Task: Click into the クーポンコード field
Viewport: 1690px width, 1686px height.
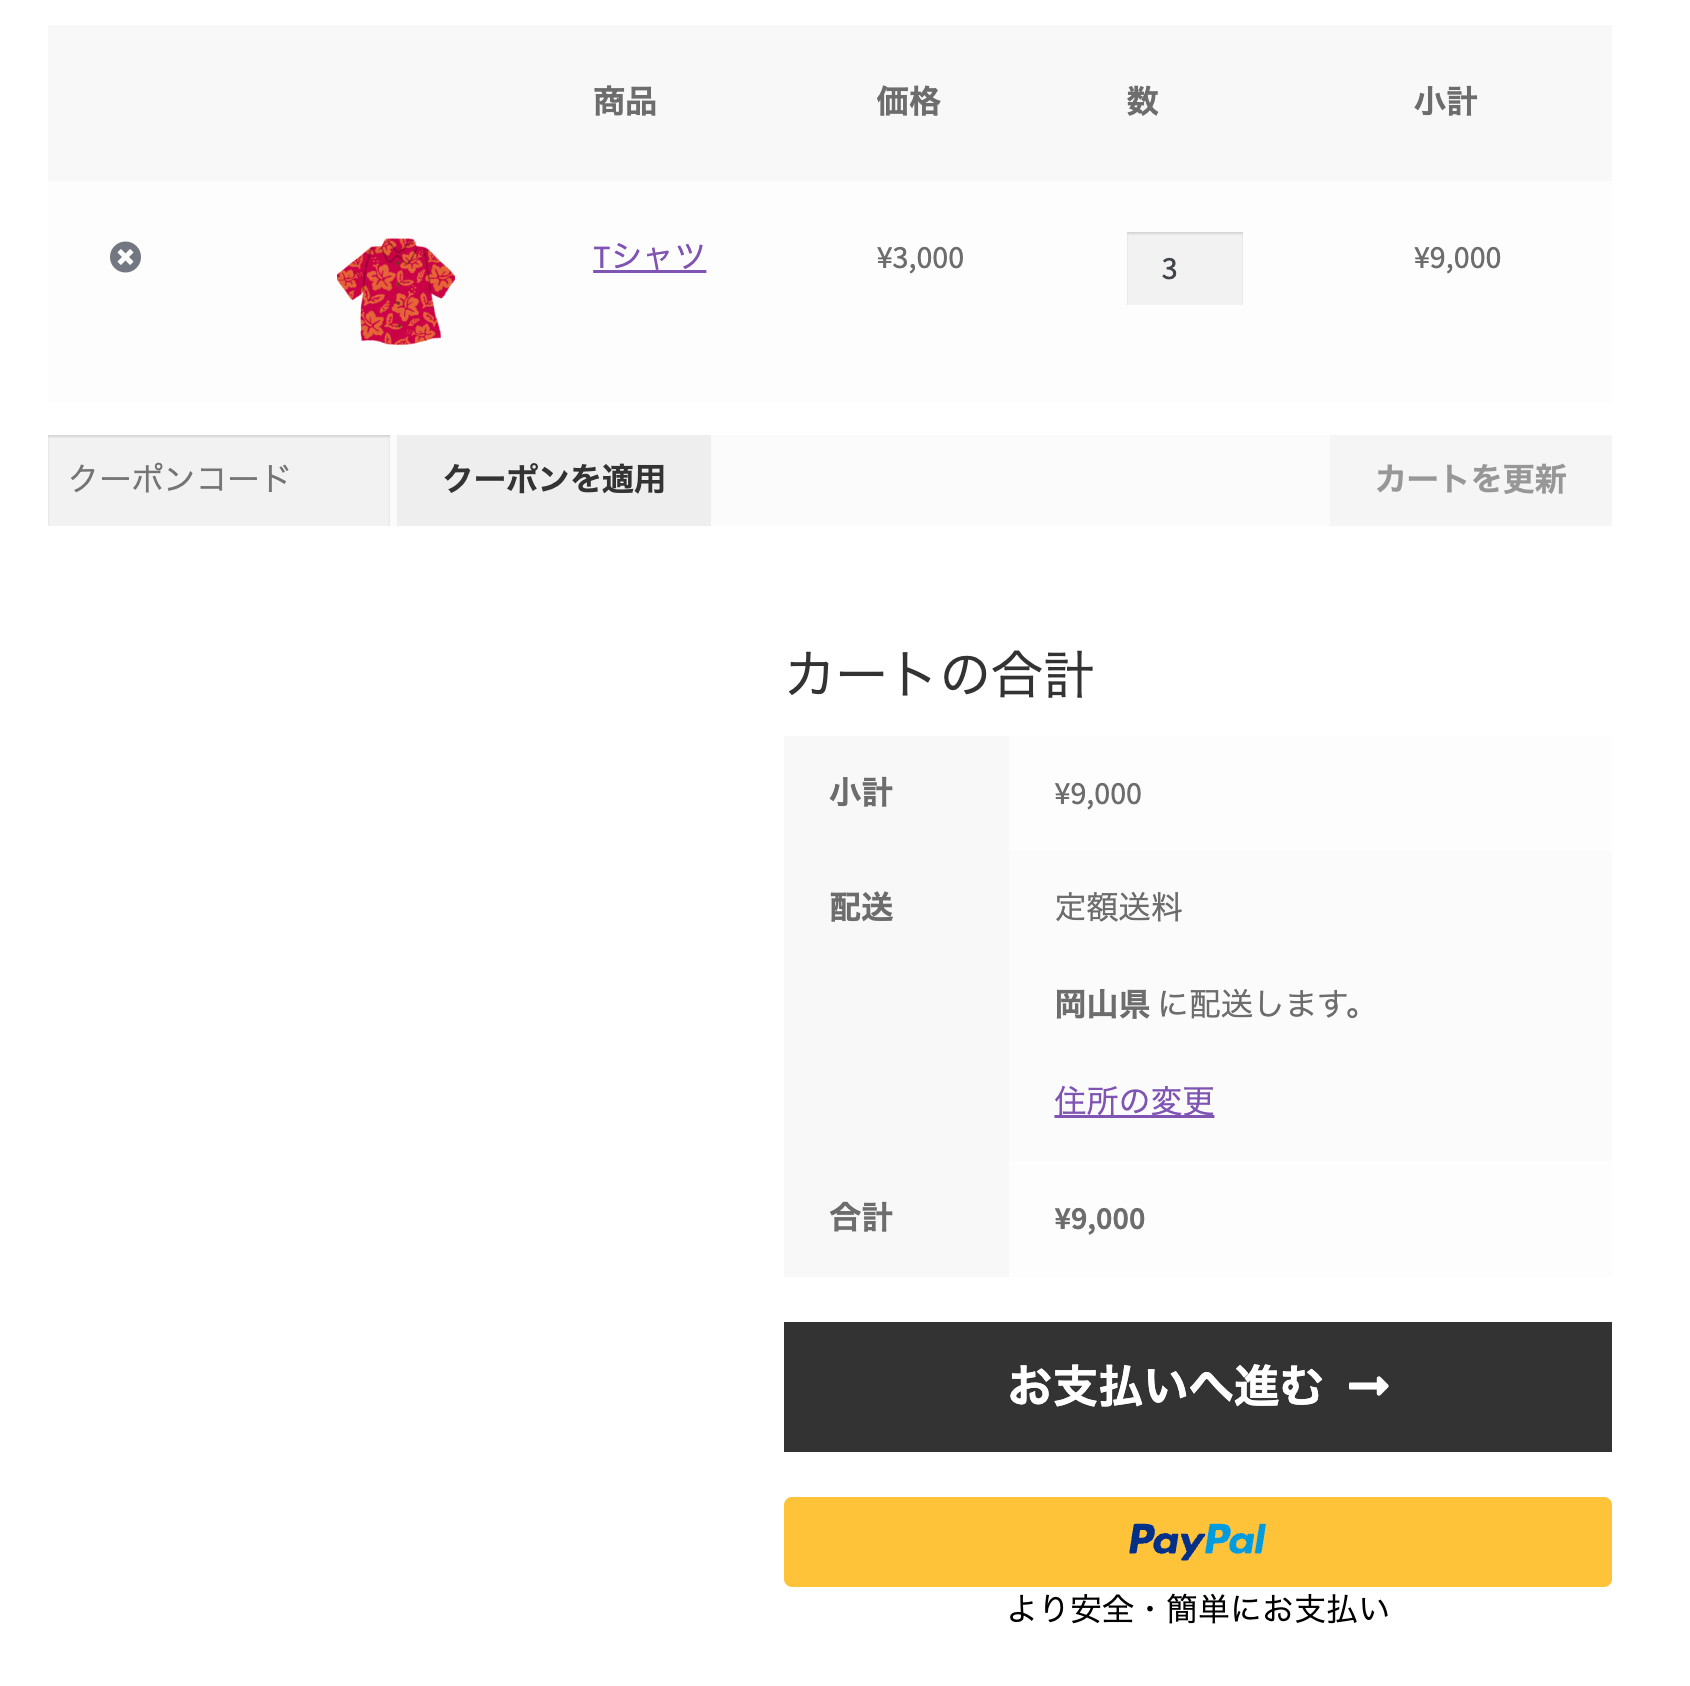Action: pos(219,480)
